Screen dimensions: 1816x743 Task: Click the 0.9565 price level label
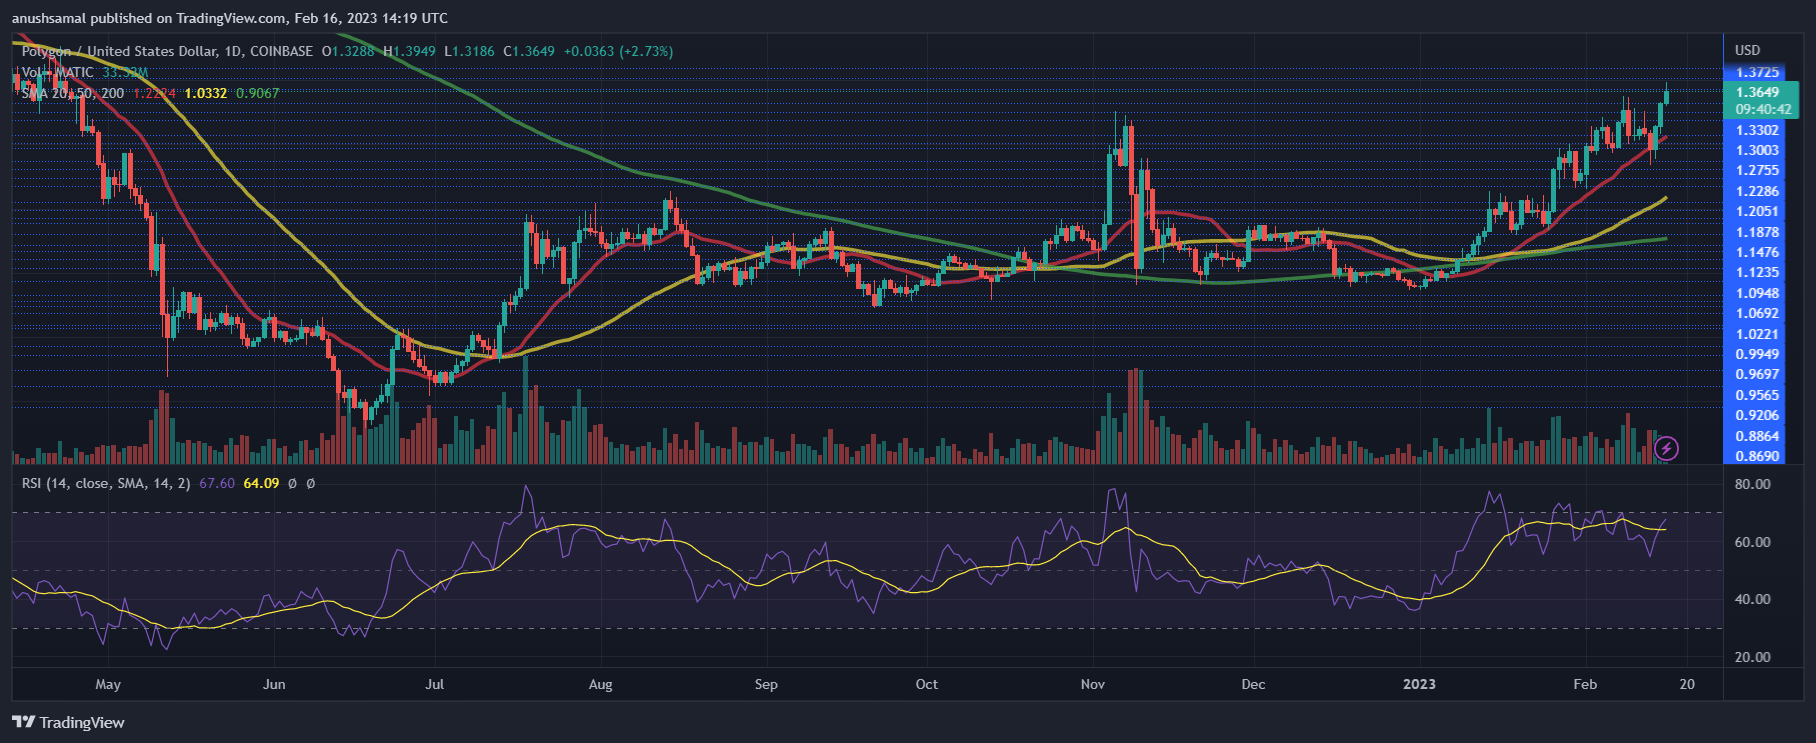(1757, 395)
